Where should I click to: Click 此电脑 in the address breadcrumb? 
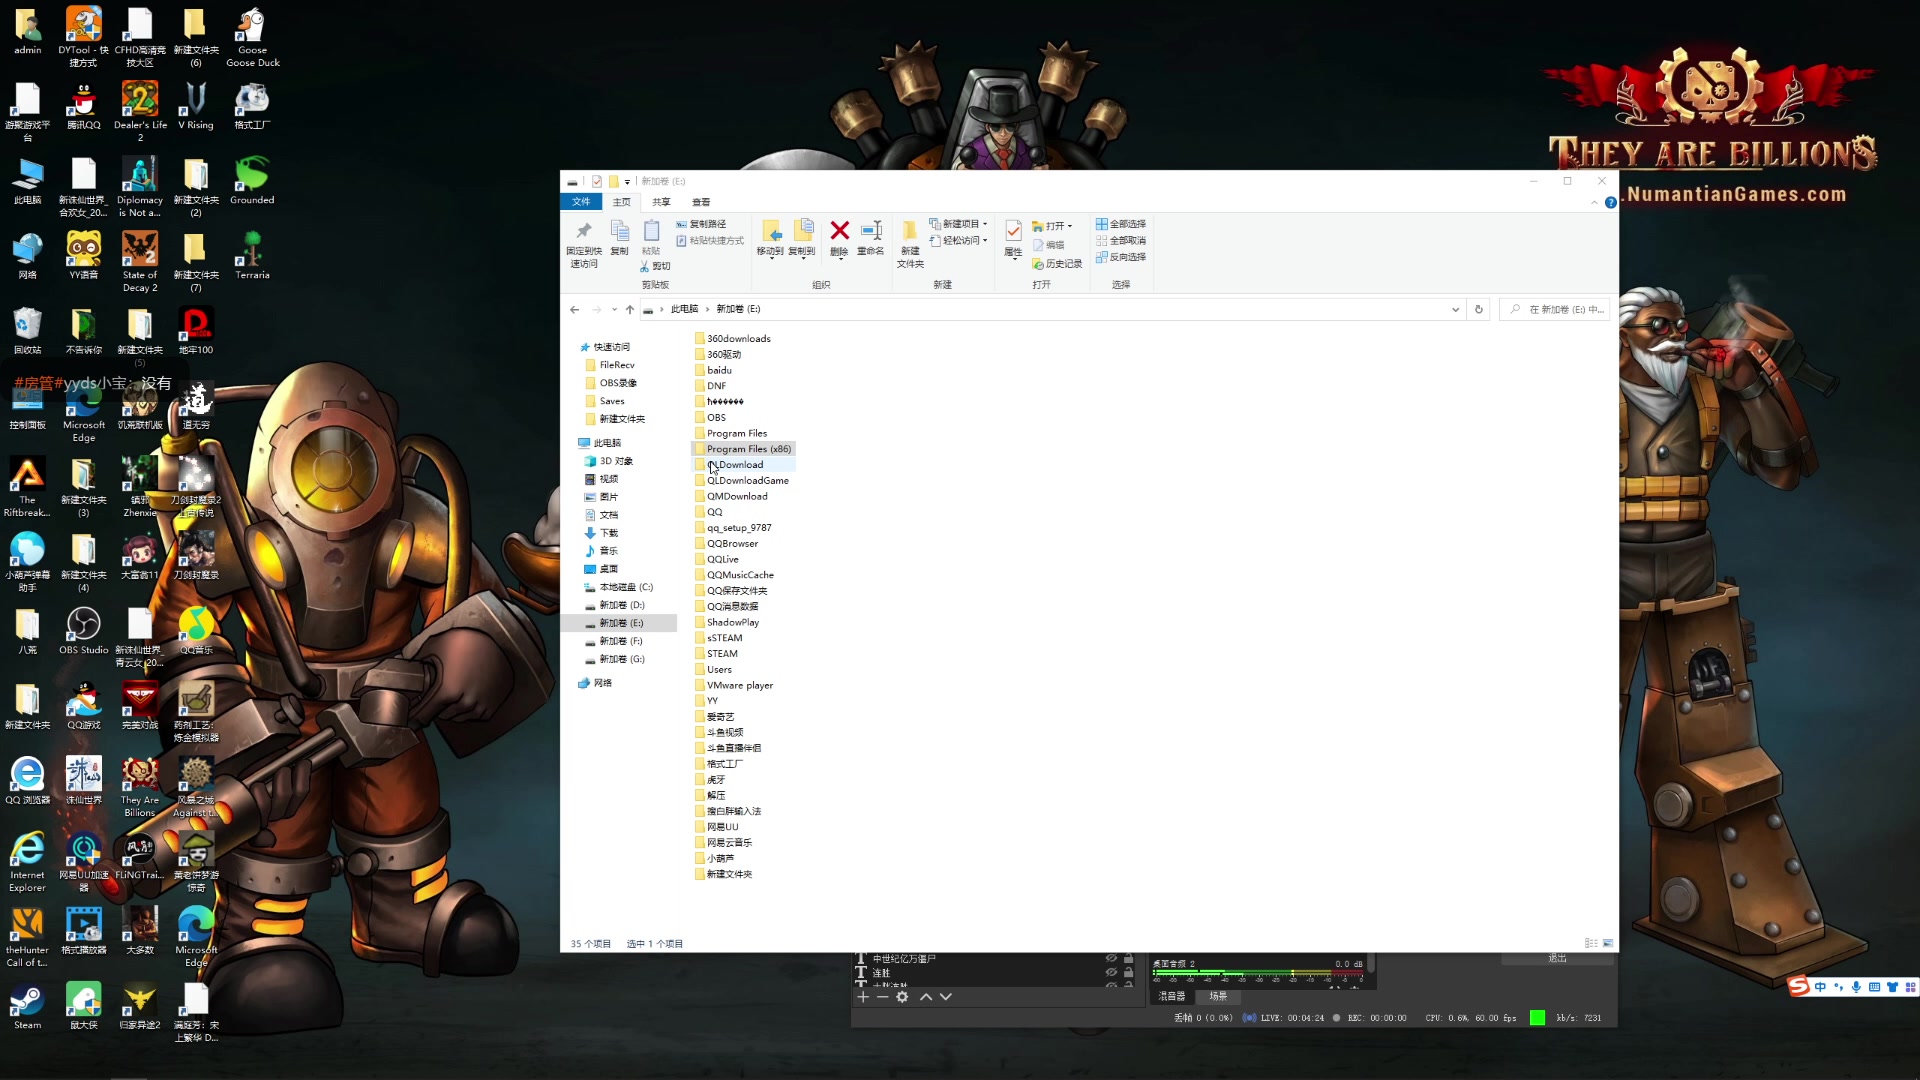[684, 309]
